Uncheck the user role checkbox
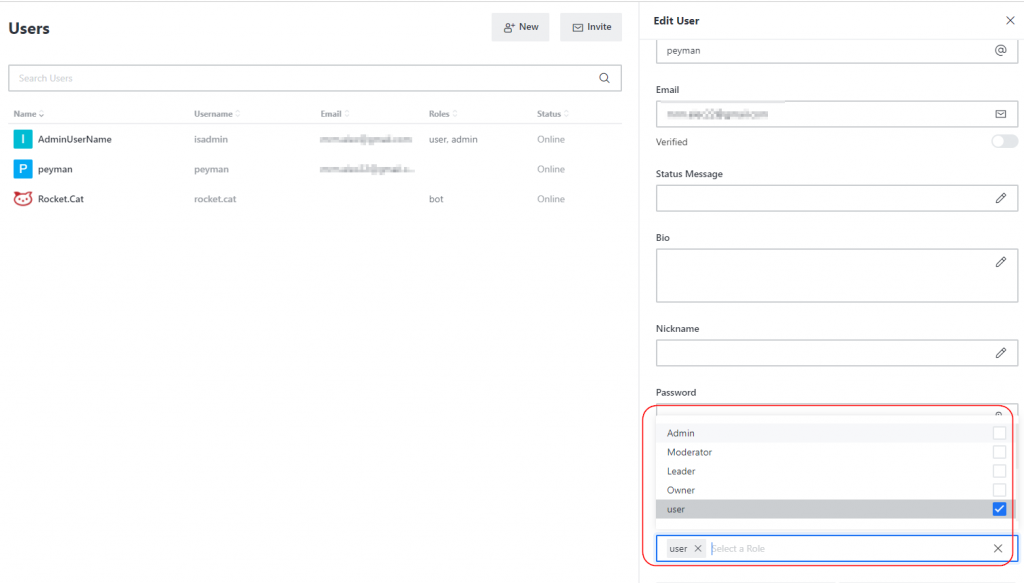Image resolution: width=1024 pixels, height=583 pixels. (999, 509)
